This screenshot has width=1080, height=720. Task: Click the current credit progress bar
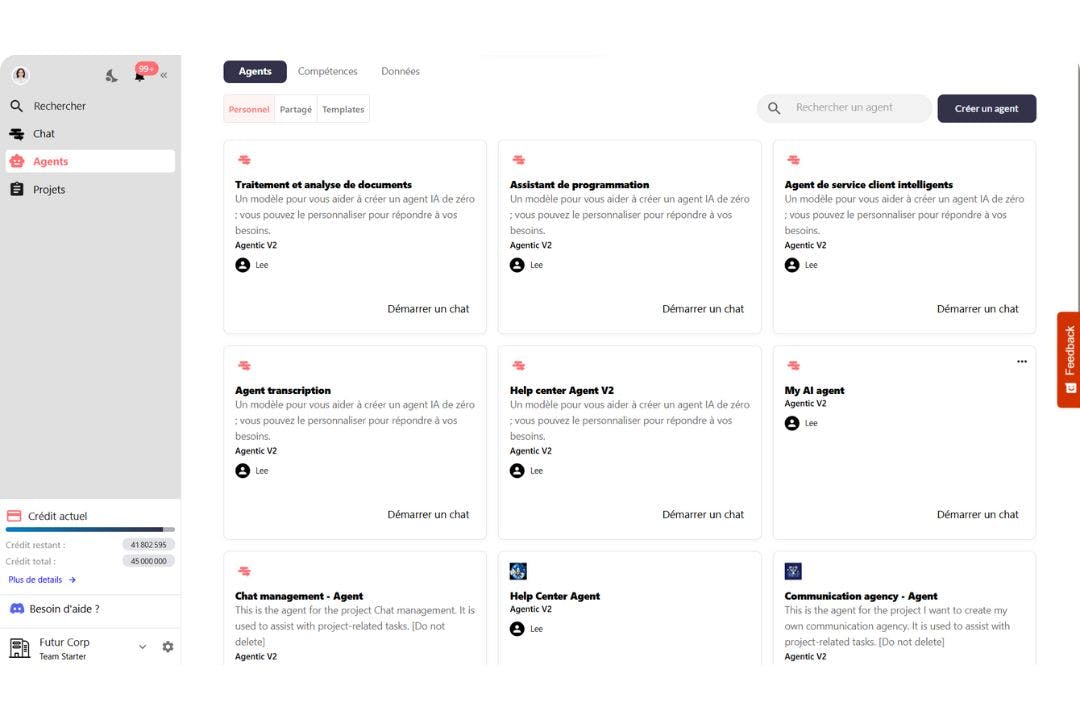[90, 529]
